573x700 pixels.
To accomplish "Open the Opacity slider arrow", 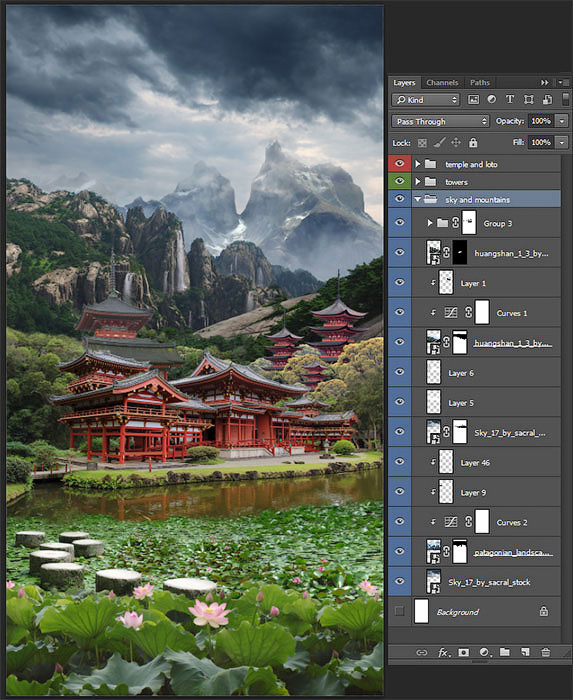I will point(562,121).
